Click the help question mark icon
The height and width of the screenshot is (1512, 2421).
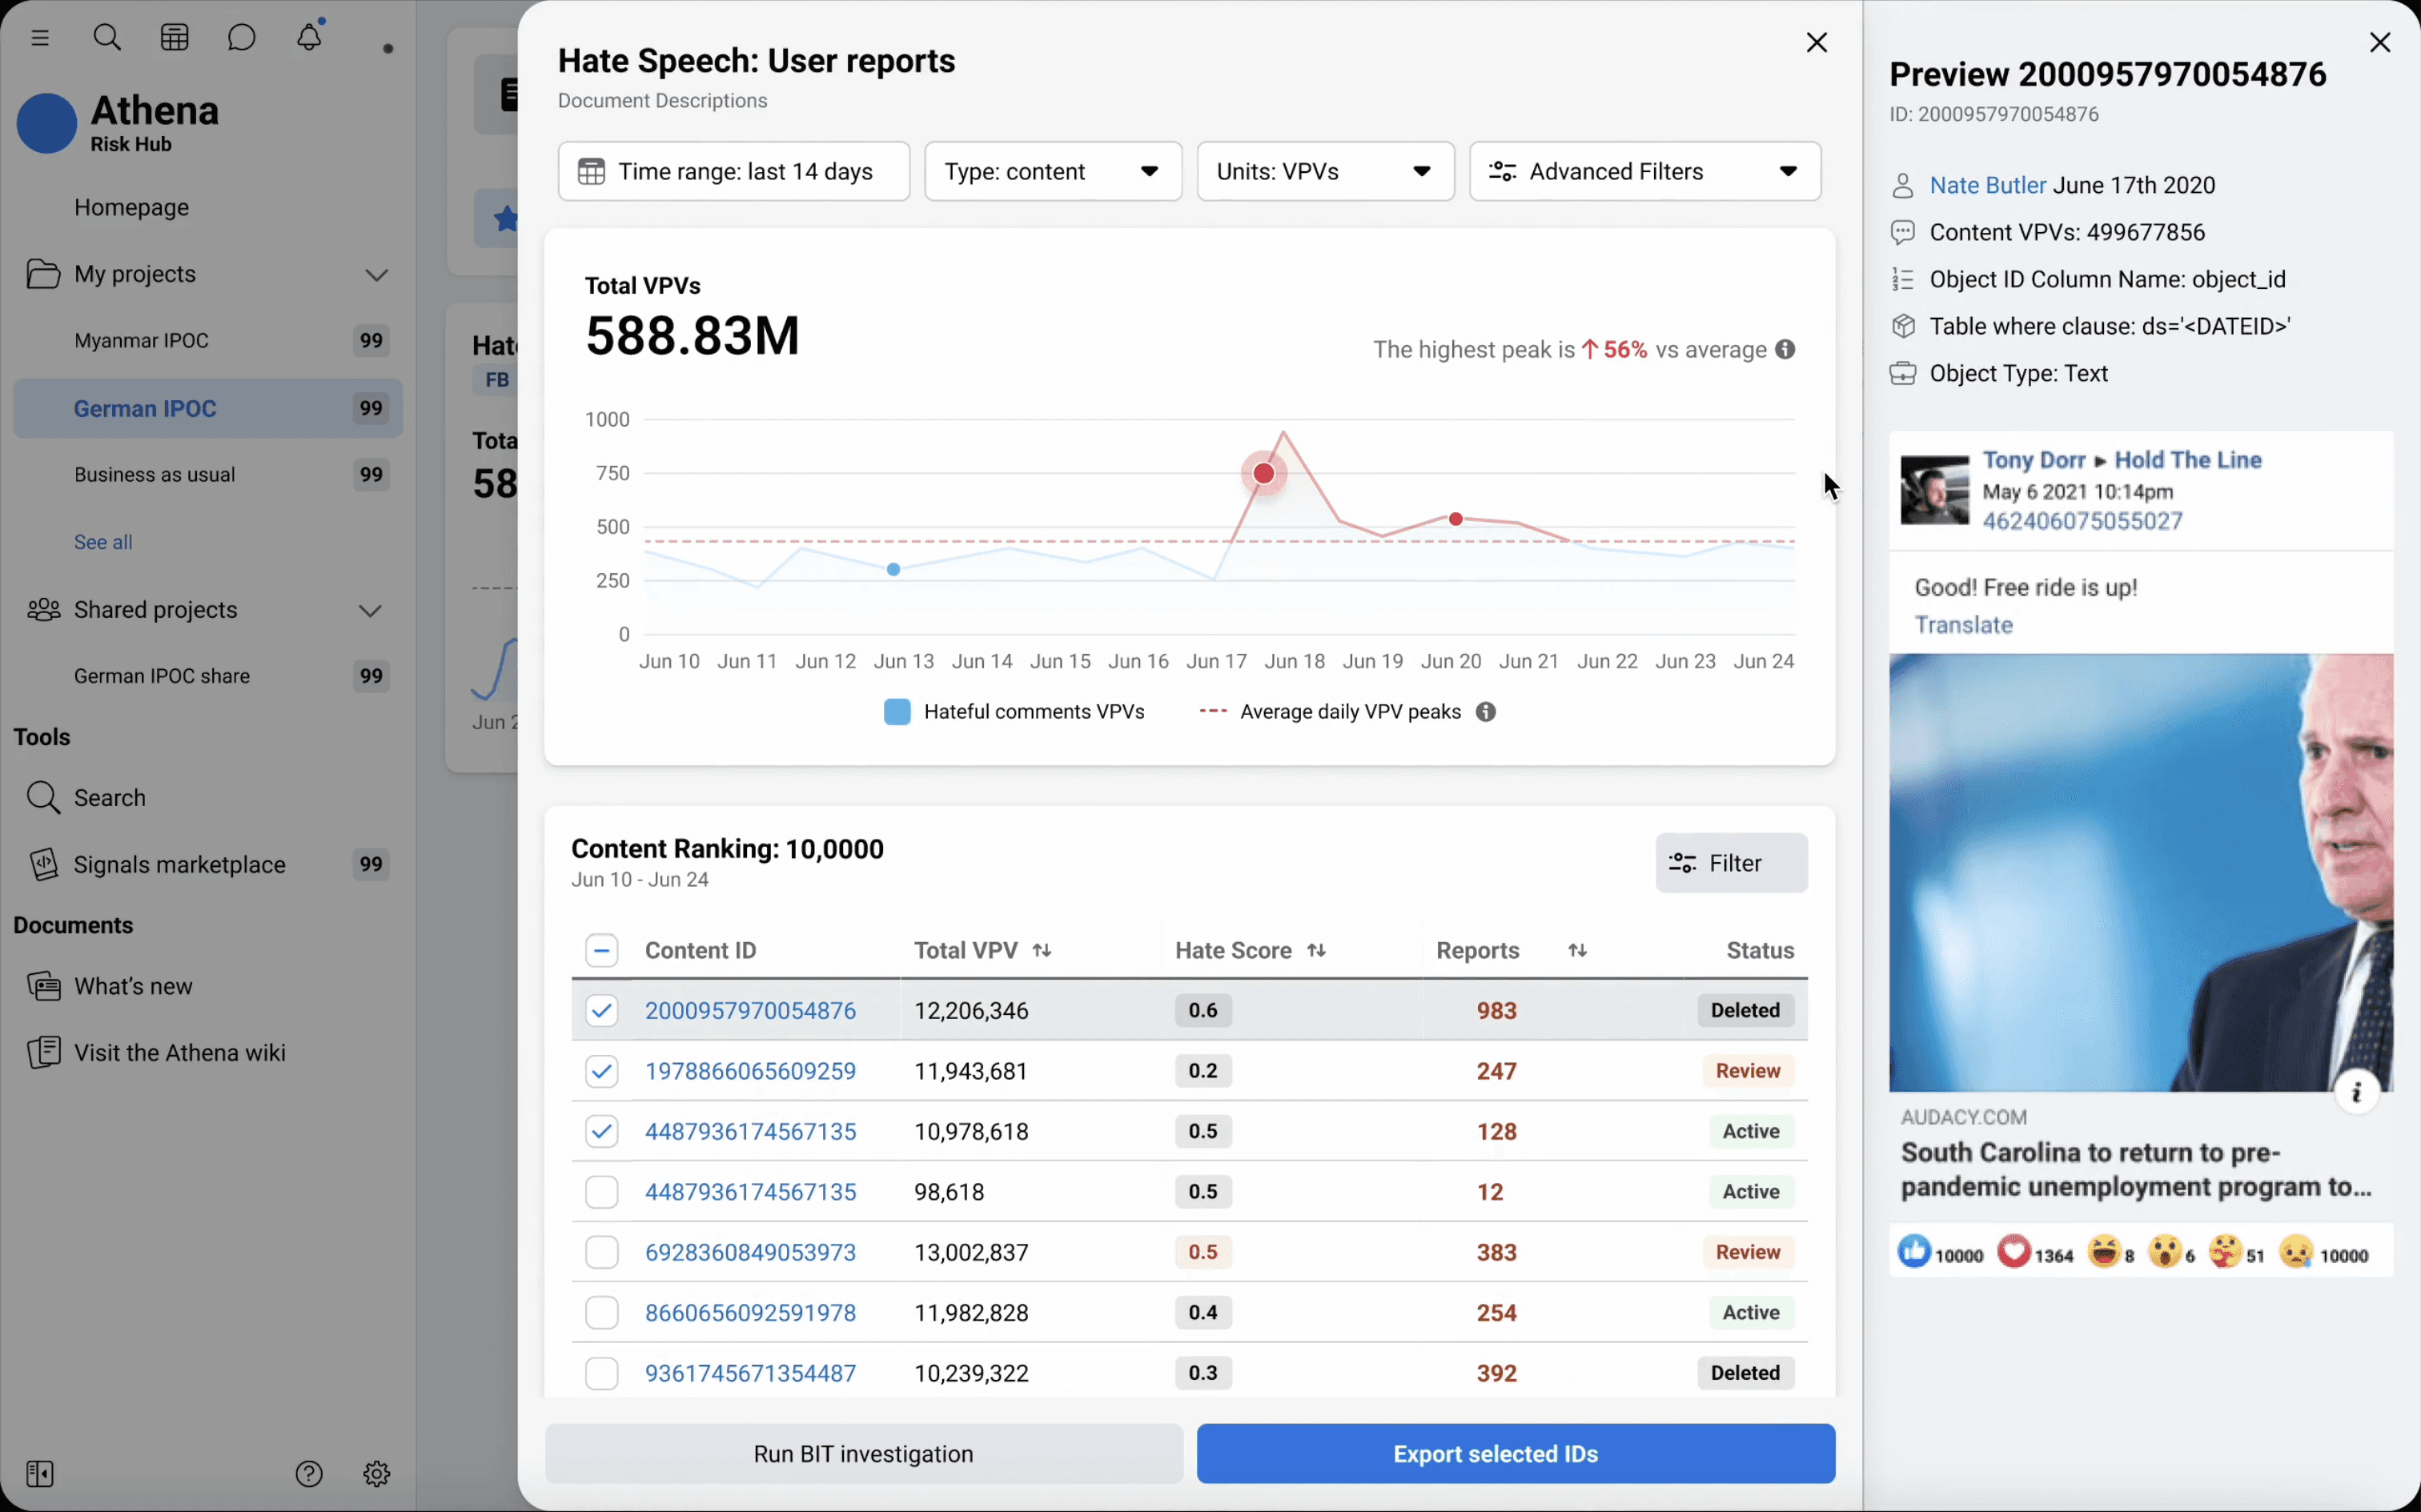tap(309, 1473)
